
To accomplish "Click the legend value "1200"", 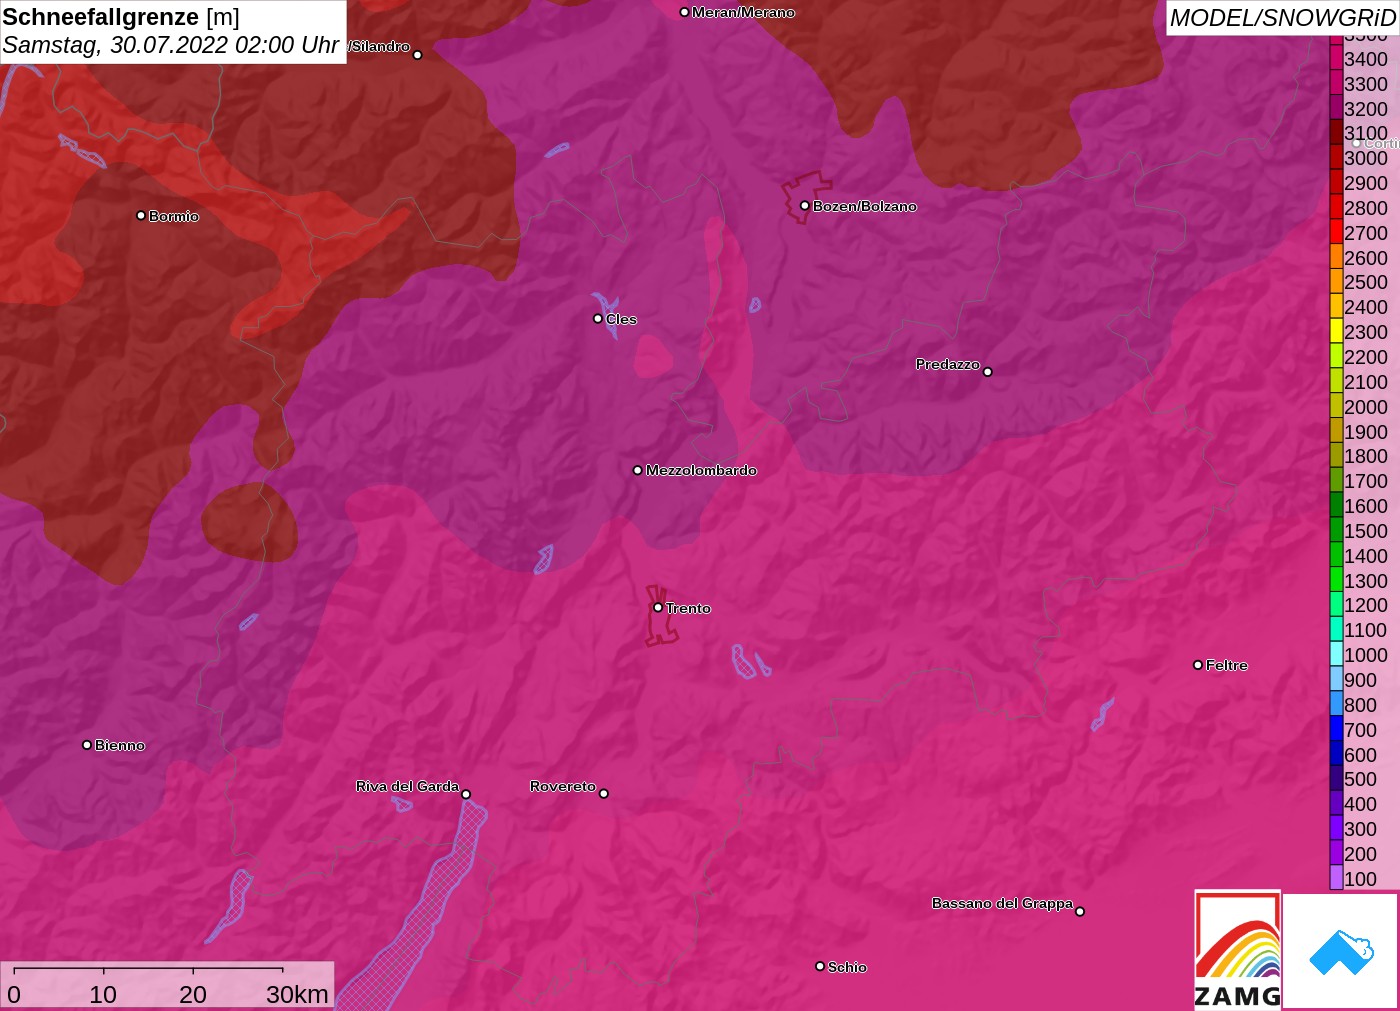I will tap(1366, 605).
